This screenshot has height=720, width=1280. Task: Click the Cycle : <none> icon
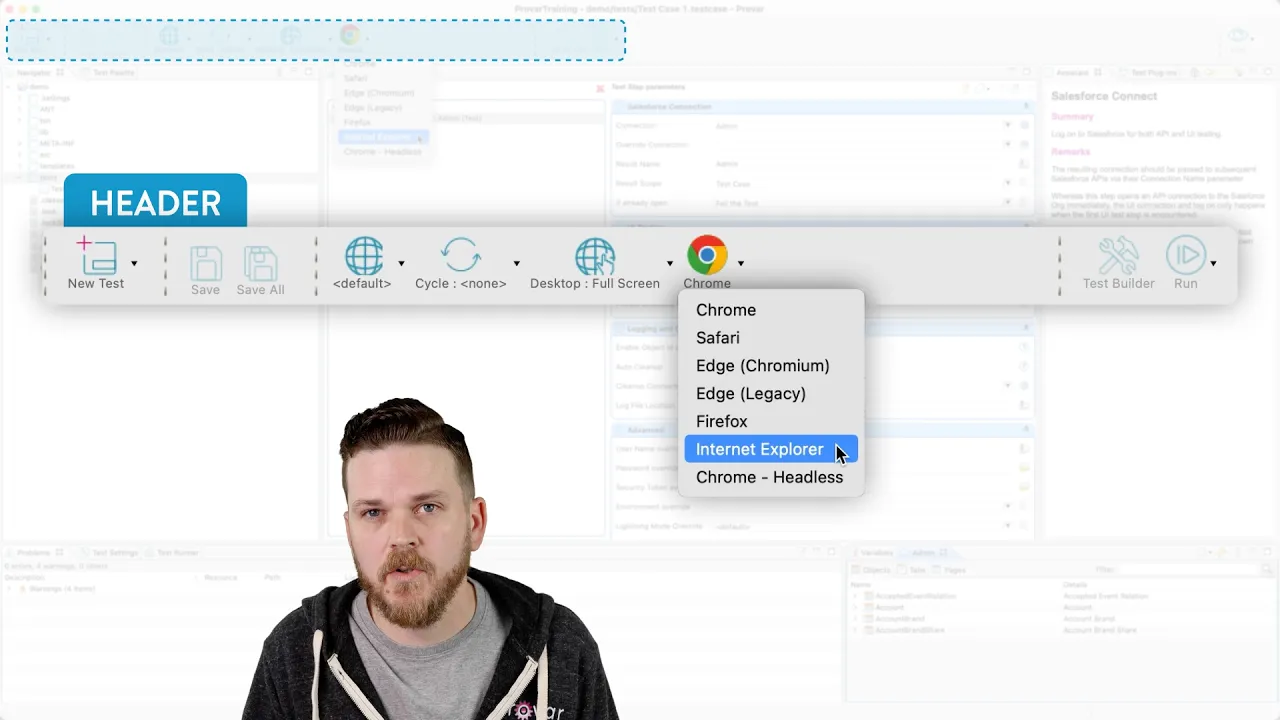[x=461, y=256]
